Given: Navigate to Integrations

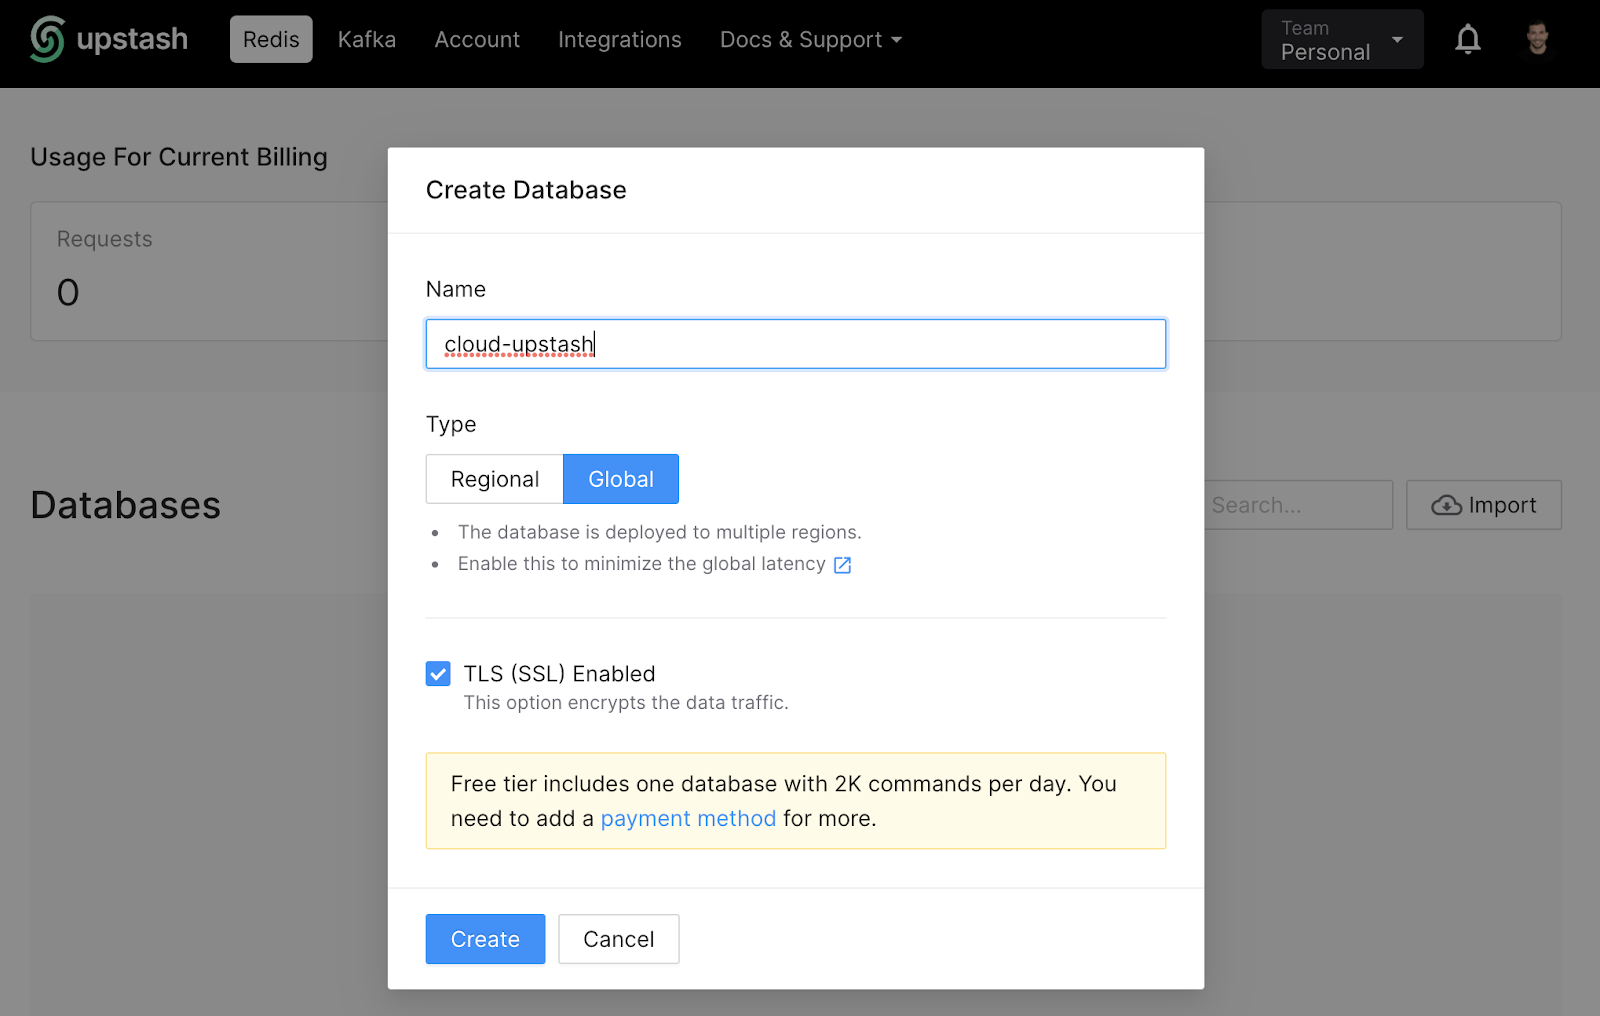Looking at the screenshot, I should [619, 40].
